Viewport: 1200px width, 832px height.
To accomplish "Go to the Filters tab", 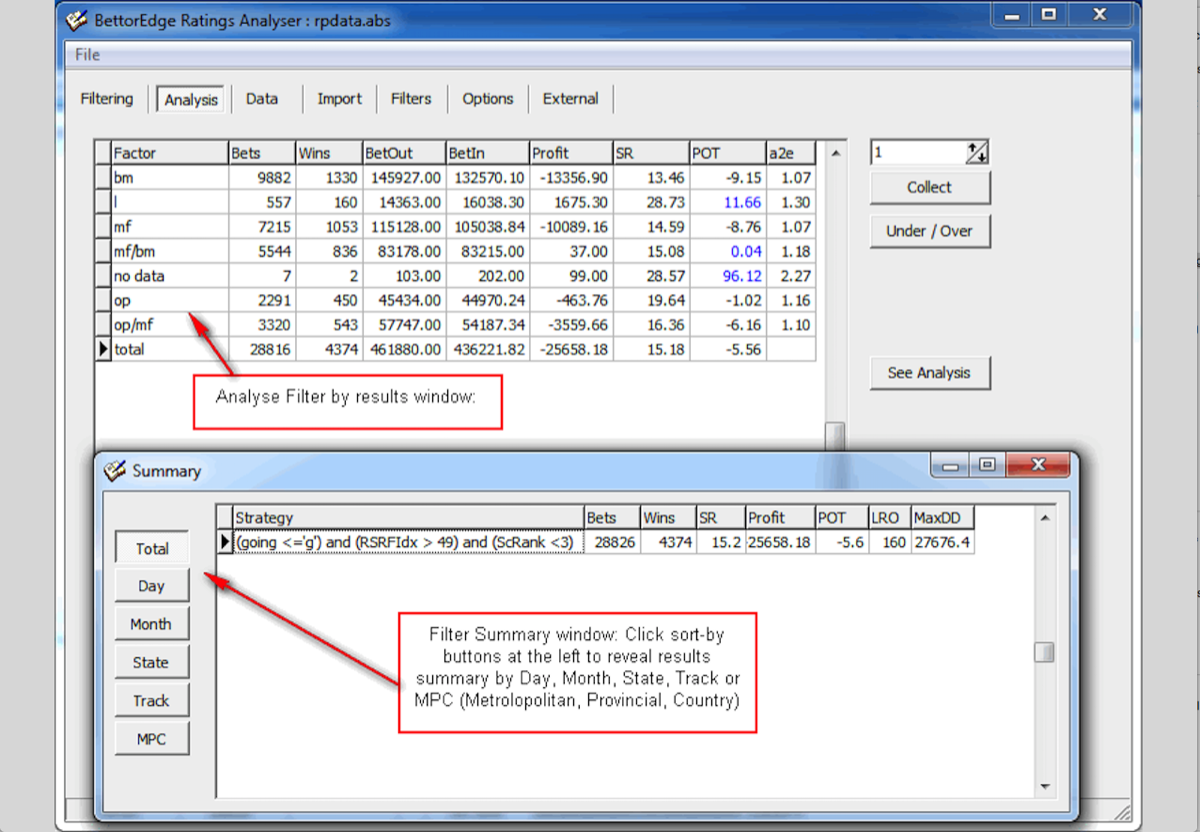I will point(411,99).
